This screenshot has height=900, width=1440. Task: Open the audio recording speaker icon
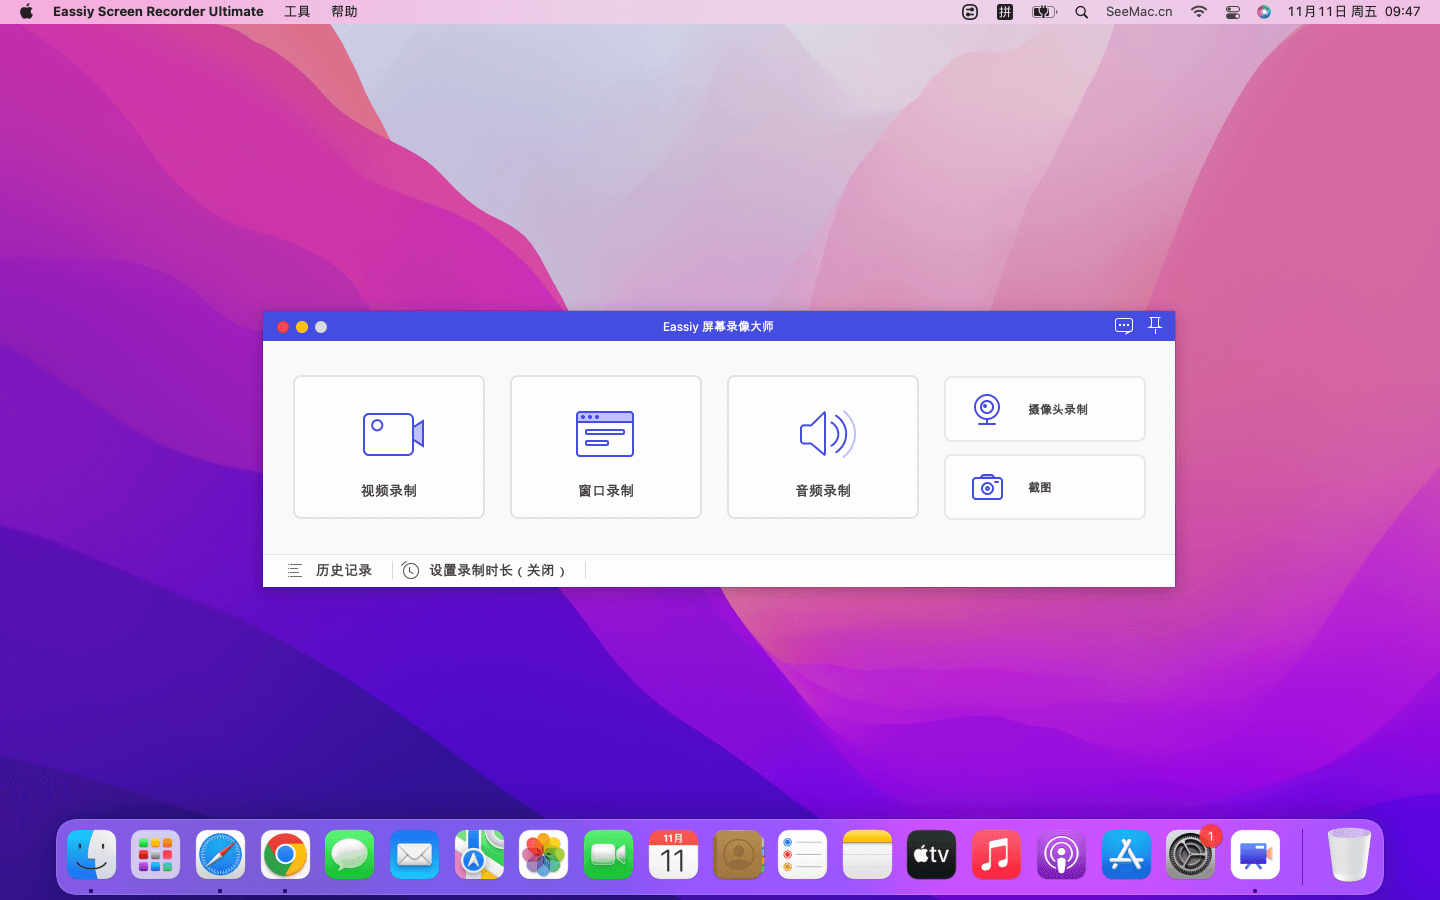826,434
